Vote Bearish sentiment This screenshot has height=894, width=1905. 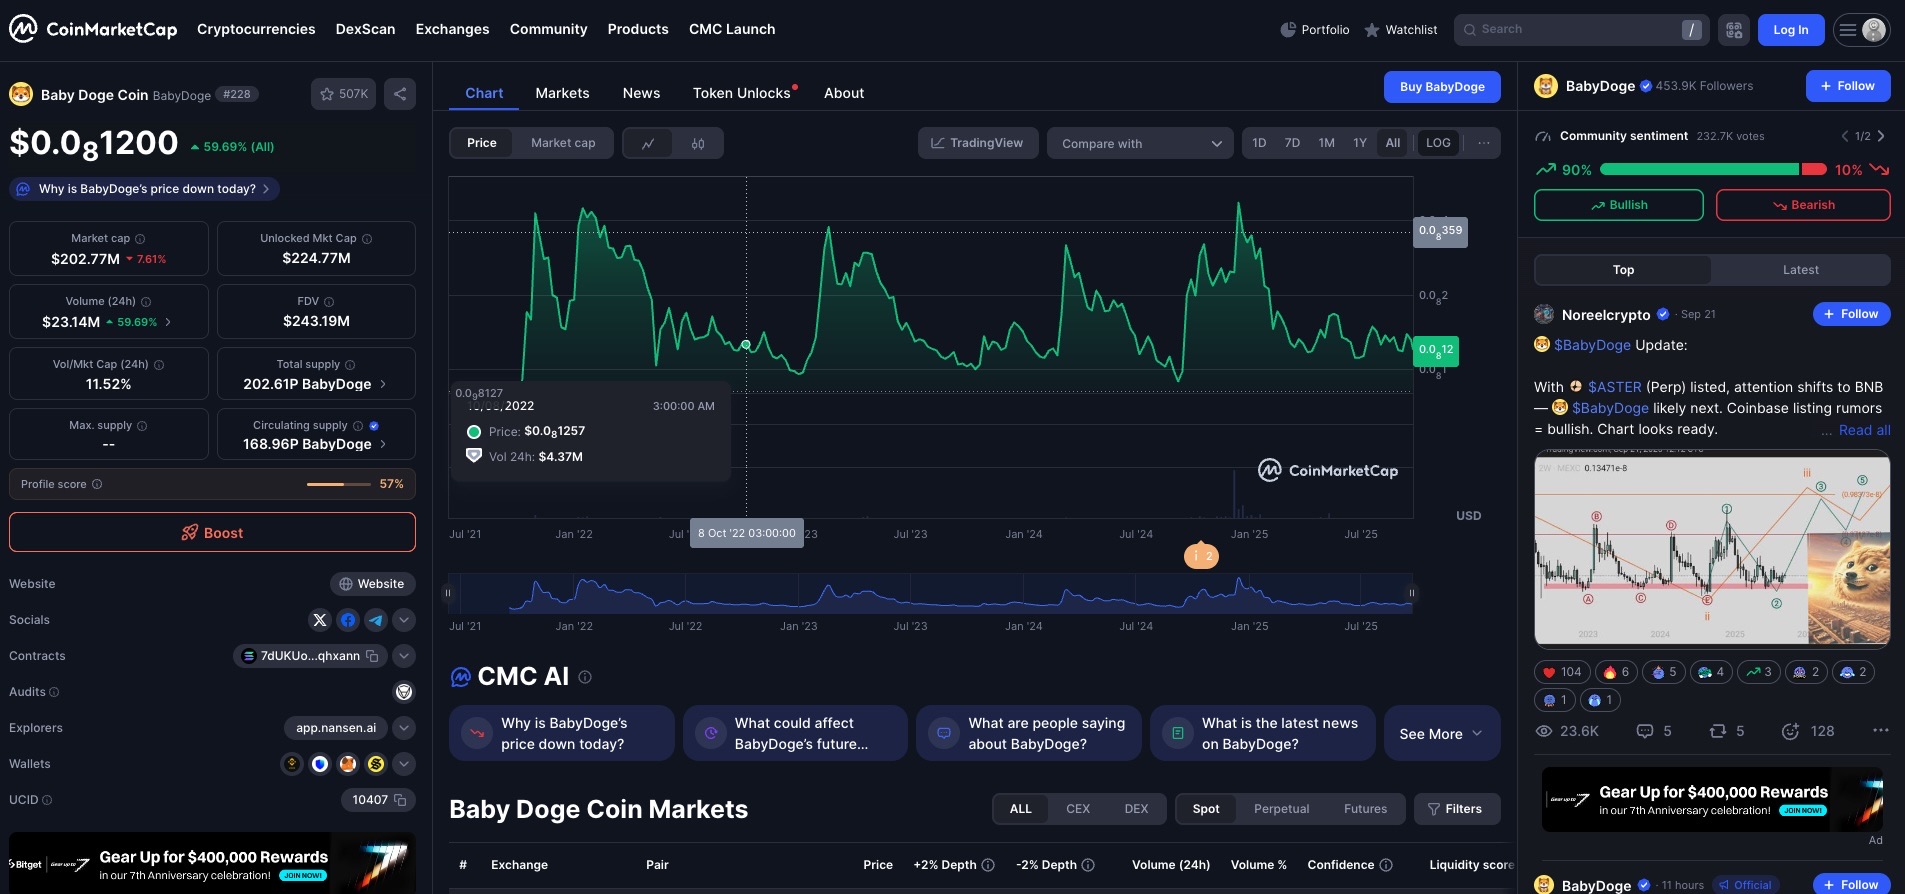pyautogui.click(x=1803, y=205)
